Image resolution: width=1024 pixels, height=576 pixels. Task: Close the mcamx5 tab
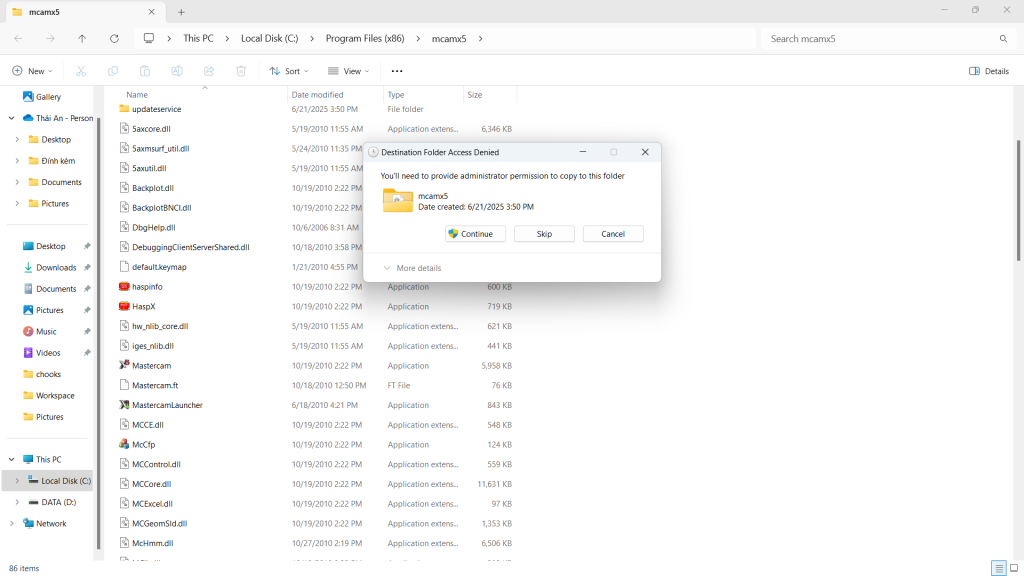152,12
